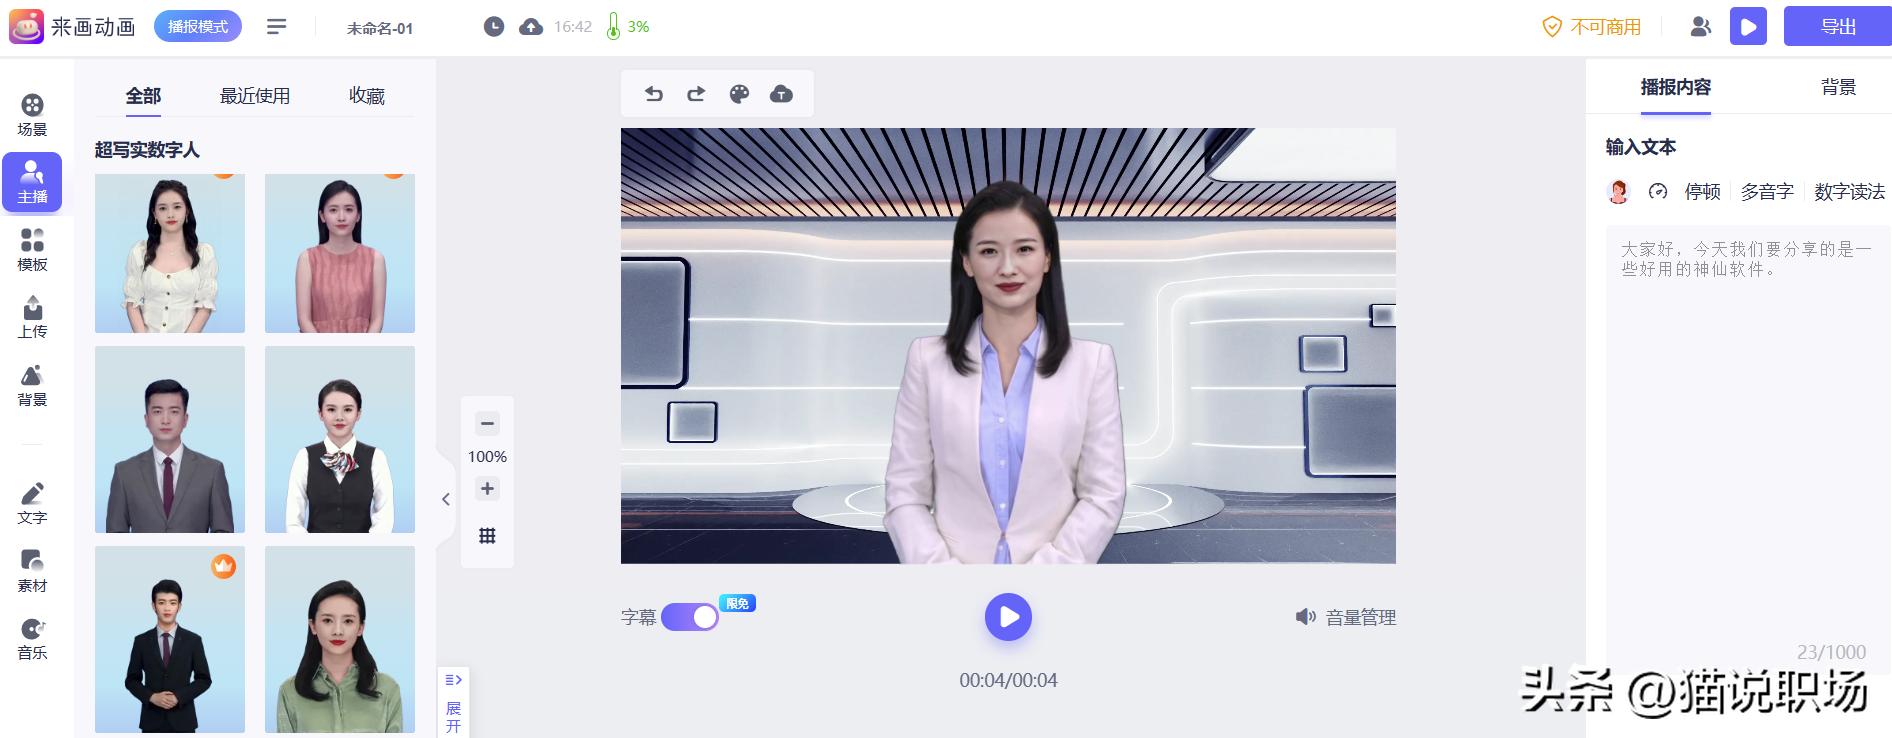Open the collaborators user icon

click(1700, 27)
